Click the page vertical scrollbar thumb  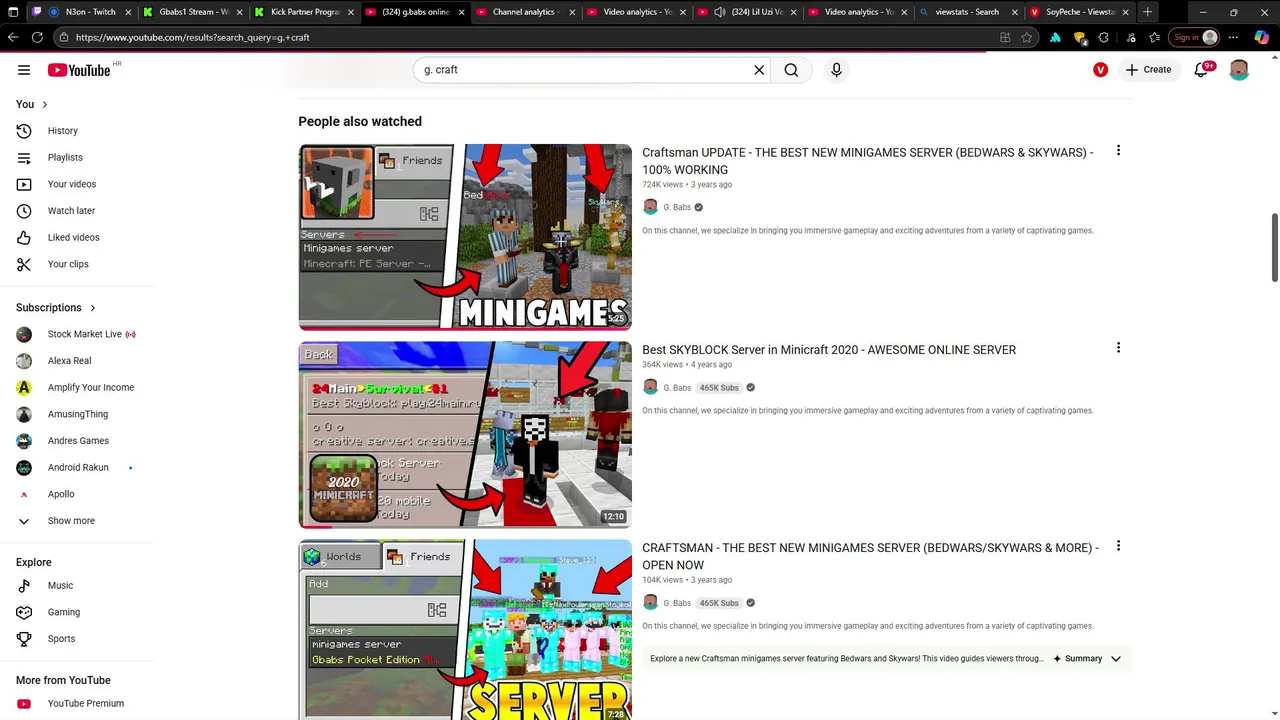click(x=1275, y=247)
